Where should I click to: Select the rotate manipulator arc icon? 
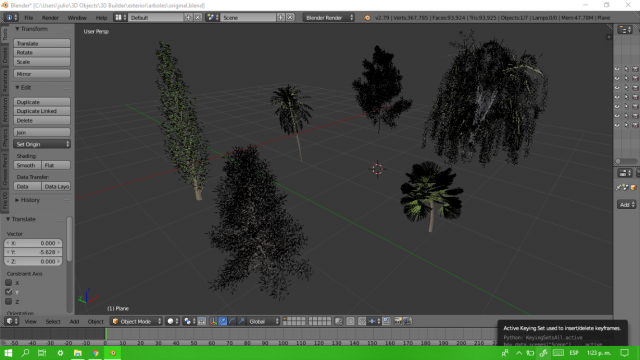pos(232,321)
